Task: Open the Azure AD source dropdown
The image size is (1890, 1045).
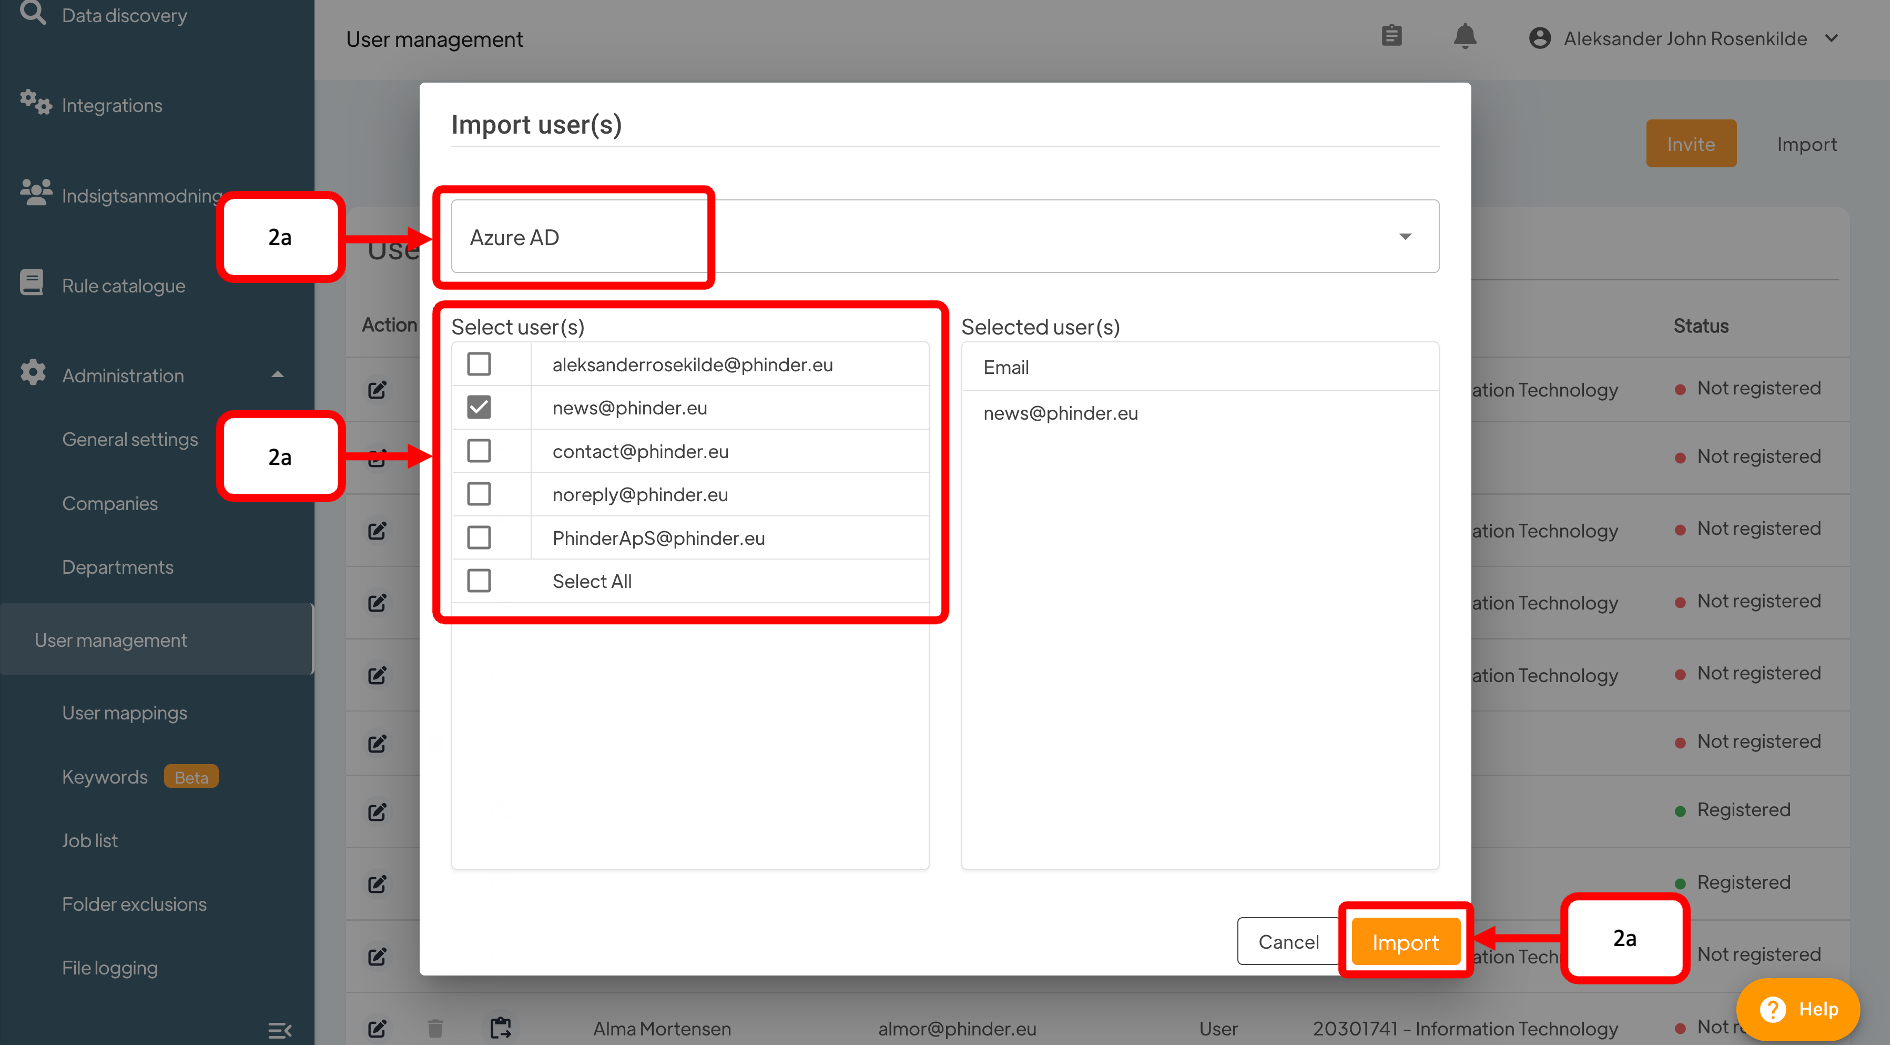Action: pyautogui.click(x=944, y=237)
